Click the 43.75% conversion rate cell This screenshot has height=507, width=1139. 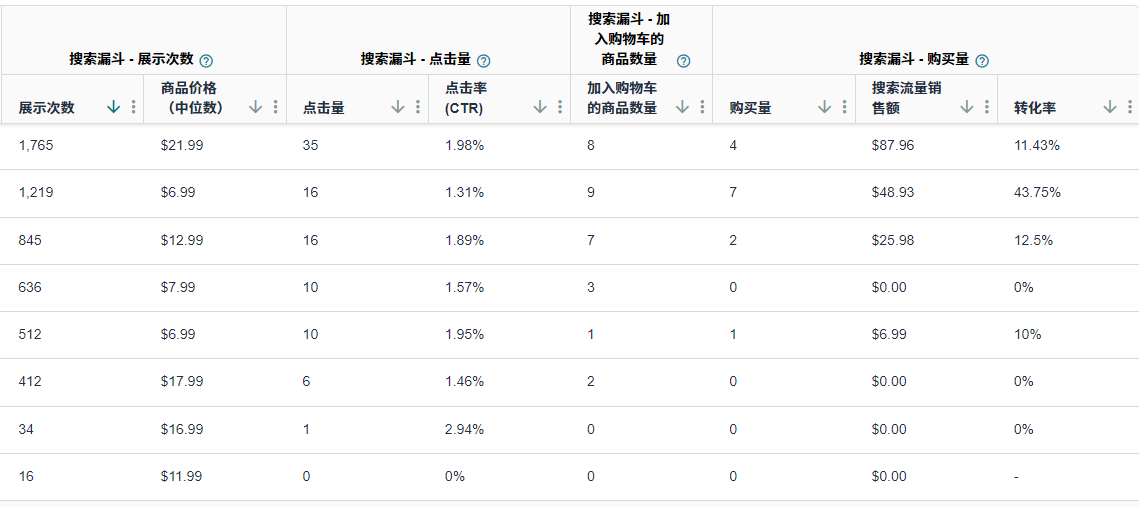point(1037,192)
